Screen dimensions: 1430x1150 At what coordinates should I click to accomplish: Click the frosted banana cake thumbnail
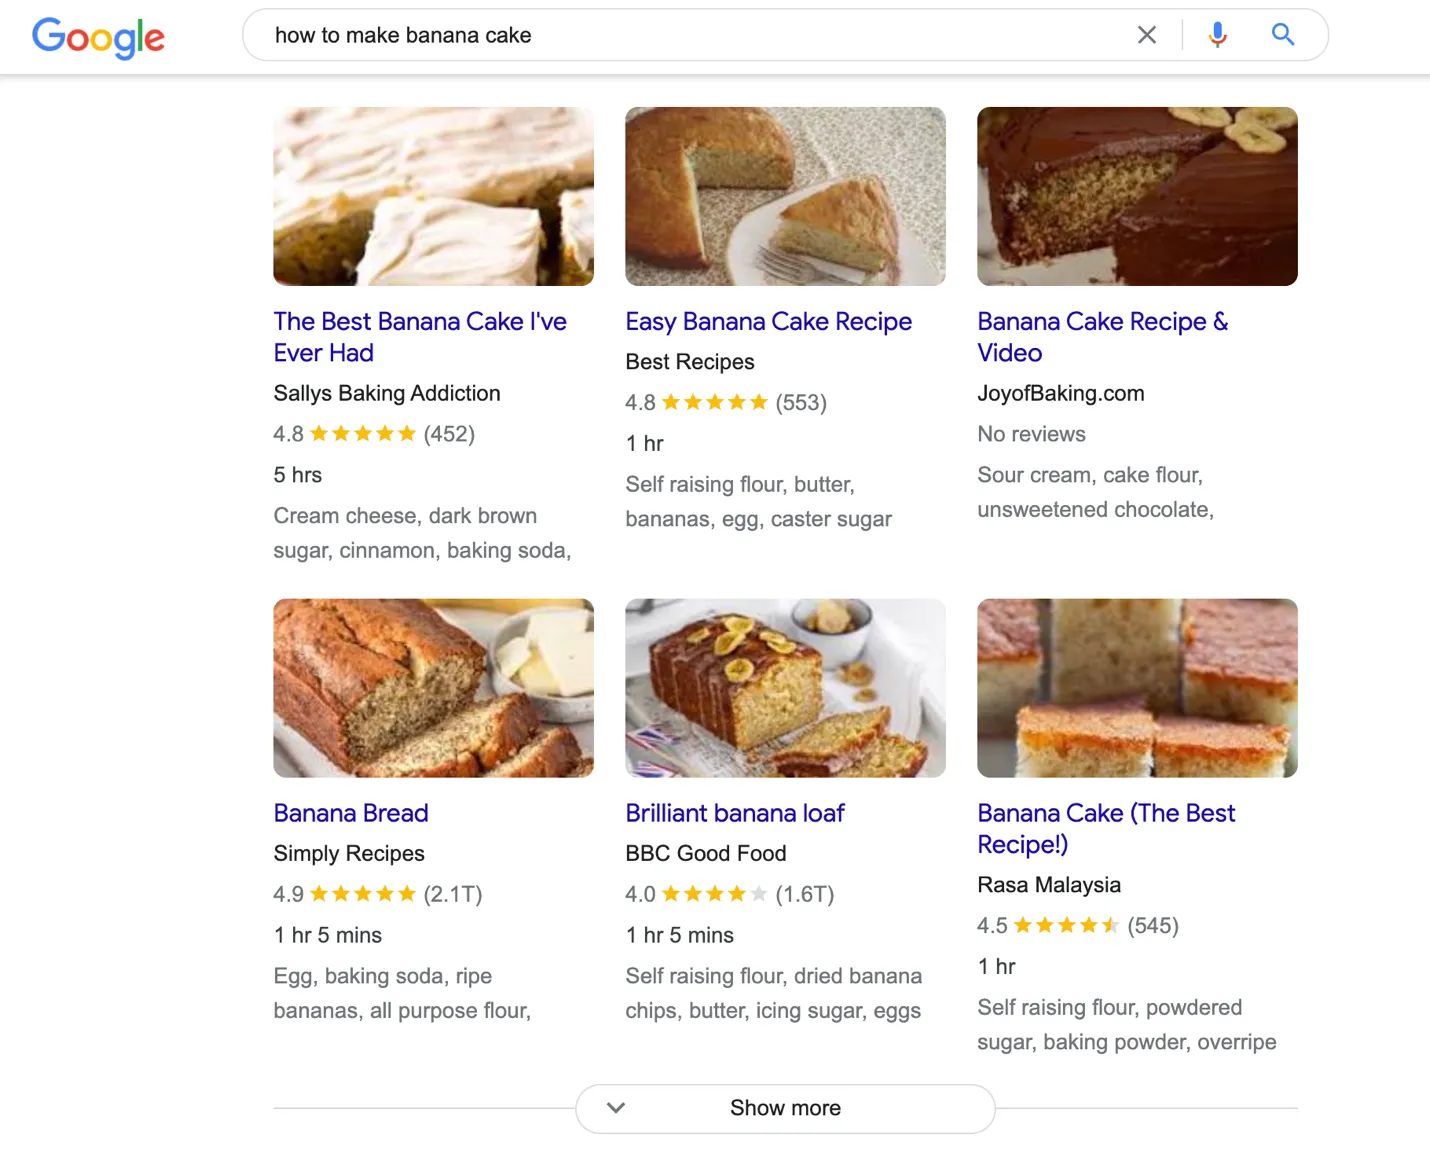click(433, 196)
